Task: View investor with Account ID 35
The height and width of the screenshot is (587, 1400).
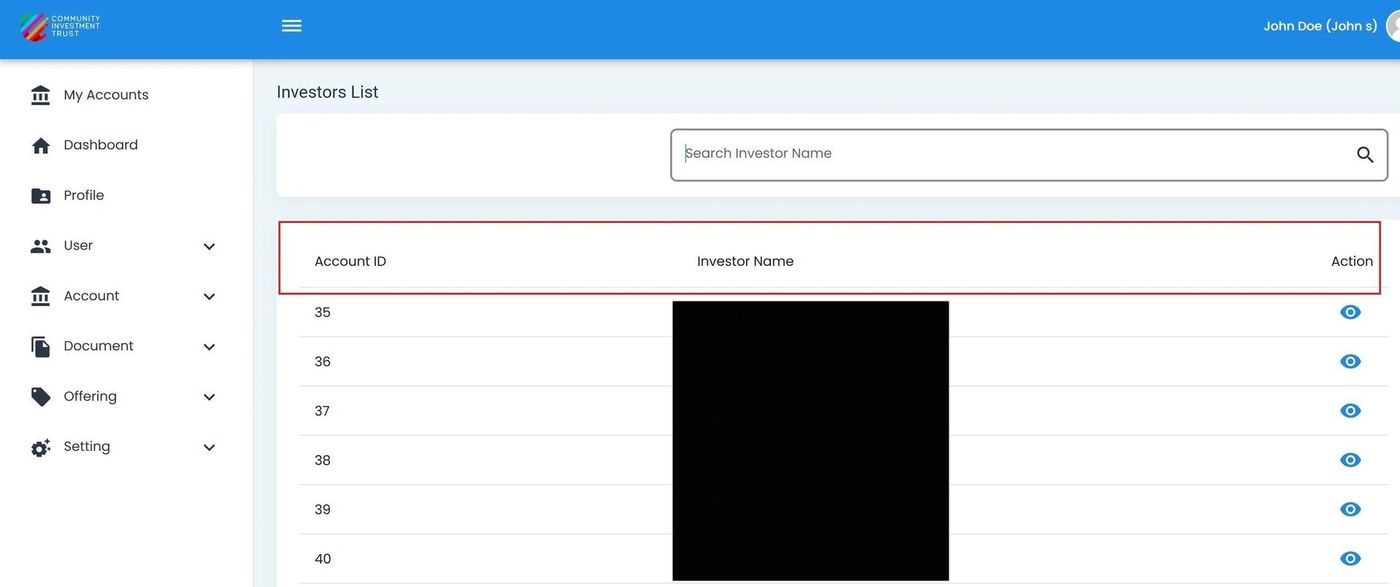Action: coord(1350,312)
